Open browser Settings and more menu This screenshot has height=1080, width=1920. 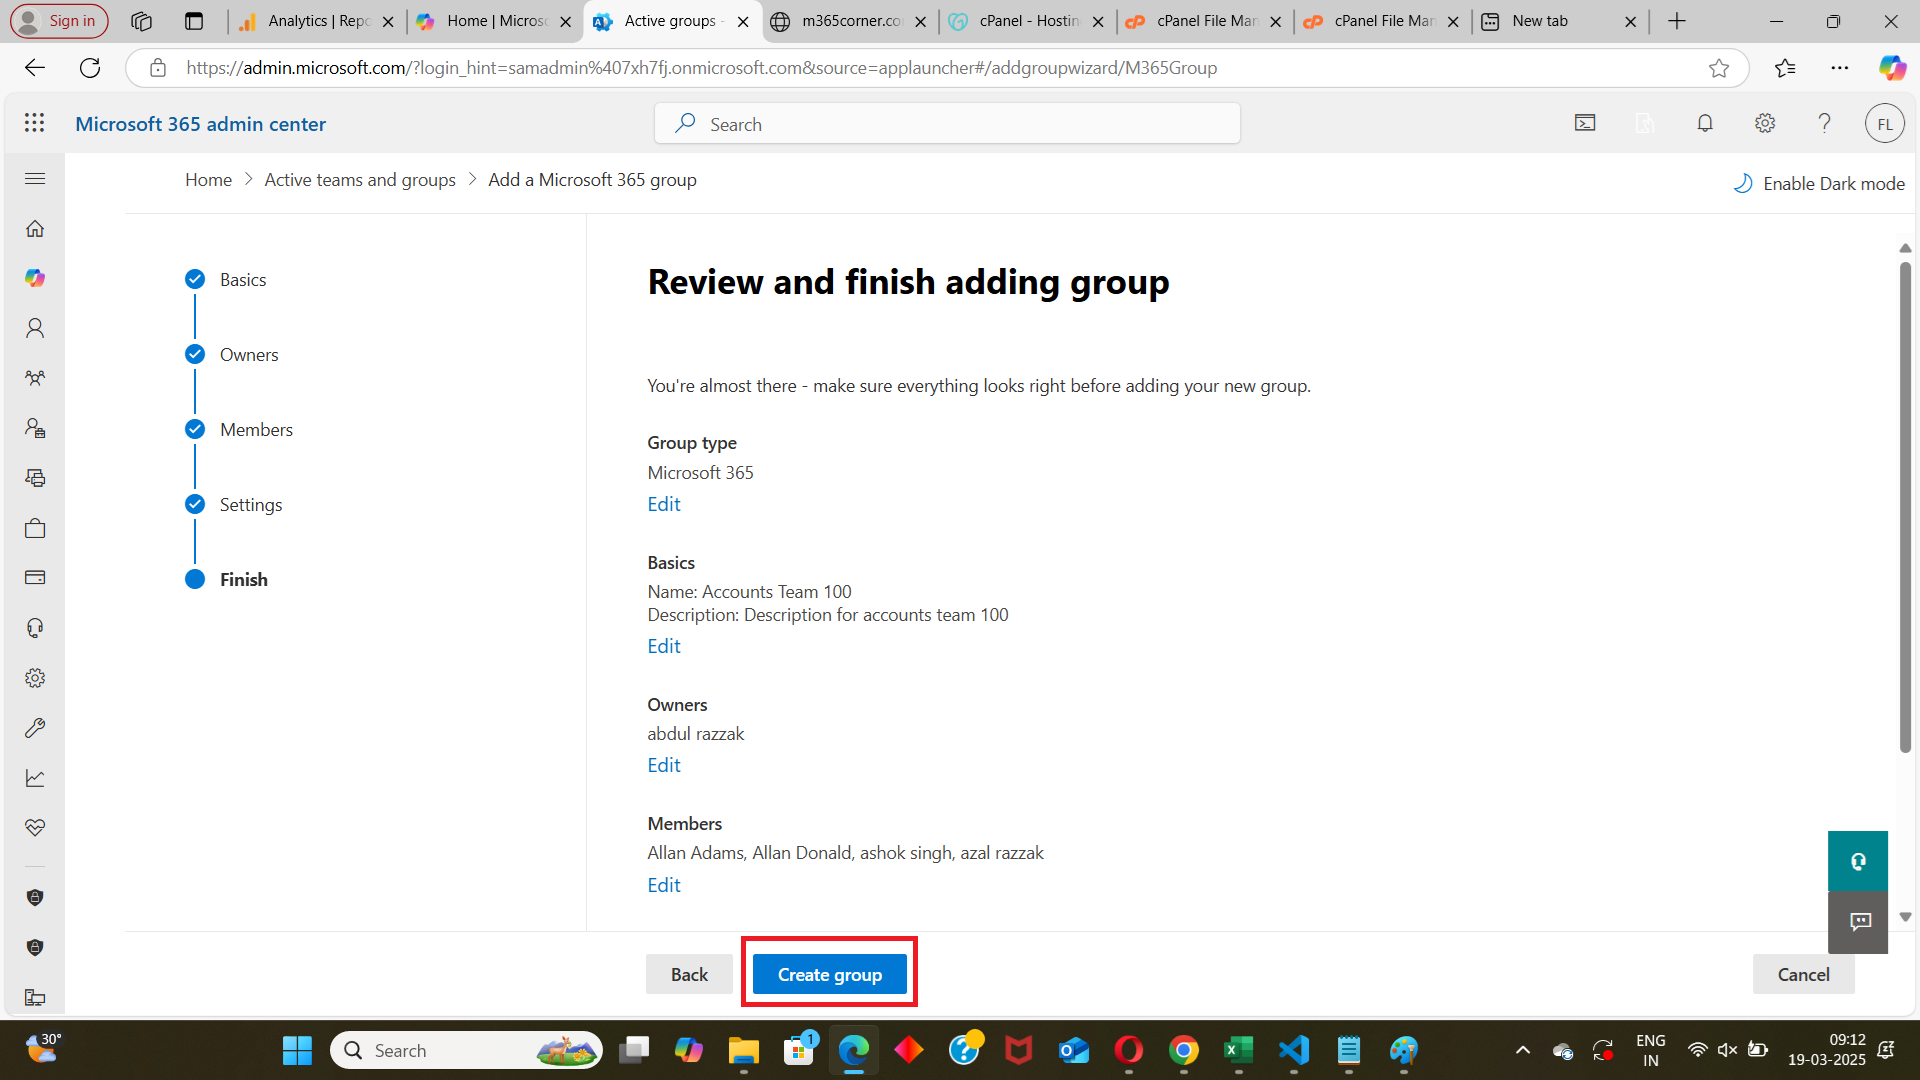coord(1840,68)
